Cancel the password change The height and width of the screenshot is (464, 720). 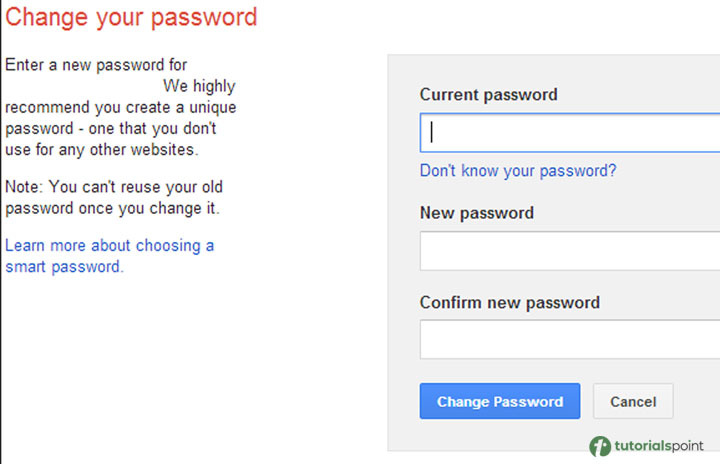pos(633,401)
